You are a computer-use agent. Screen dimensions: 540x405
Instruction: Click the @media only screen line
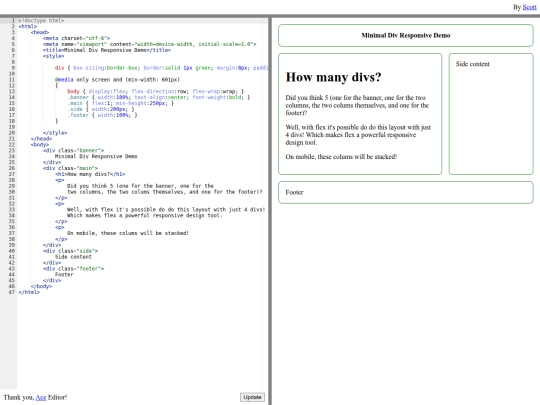(x=117, y=80)
